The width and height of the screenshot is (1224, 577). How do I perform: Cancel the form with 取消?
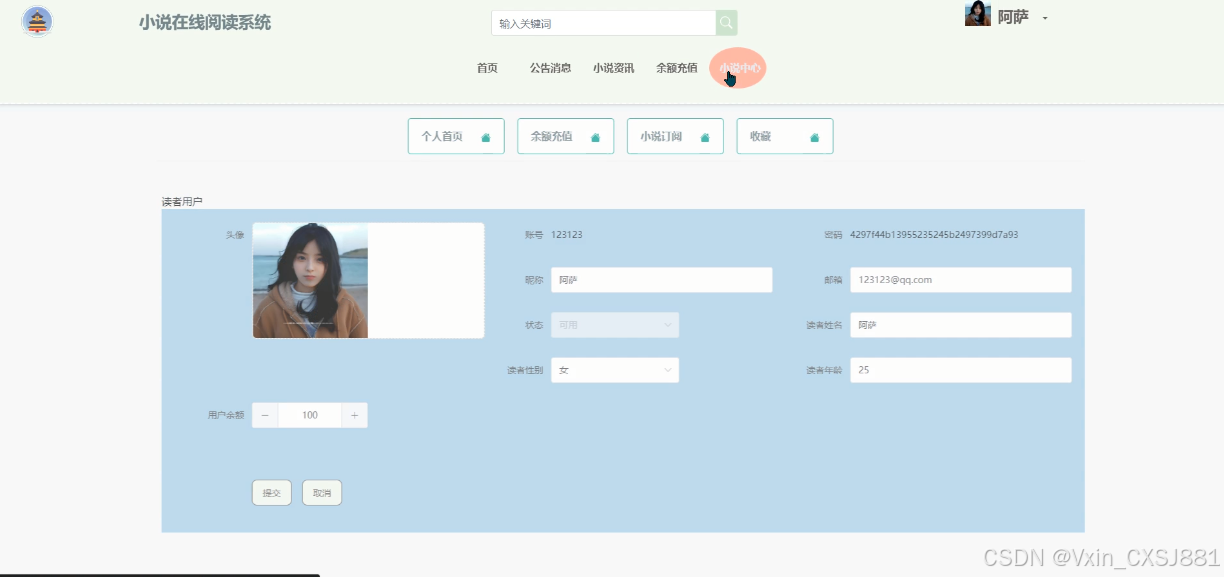[322, 493]
